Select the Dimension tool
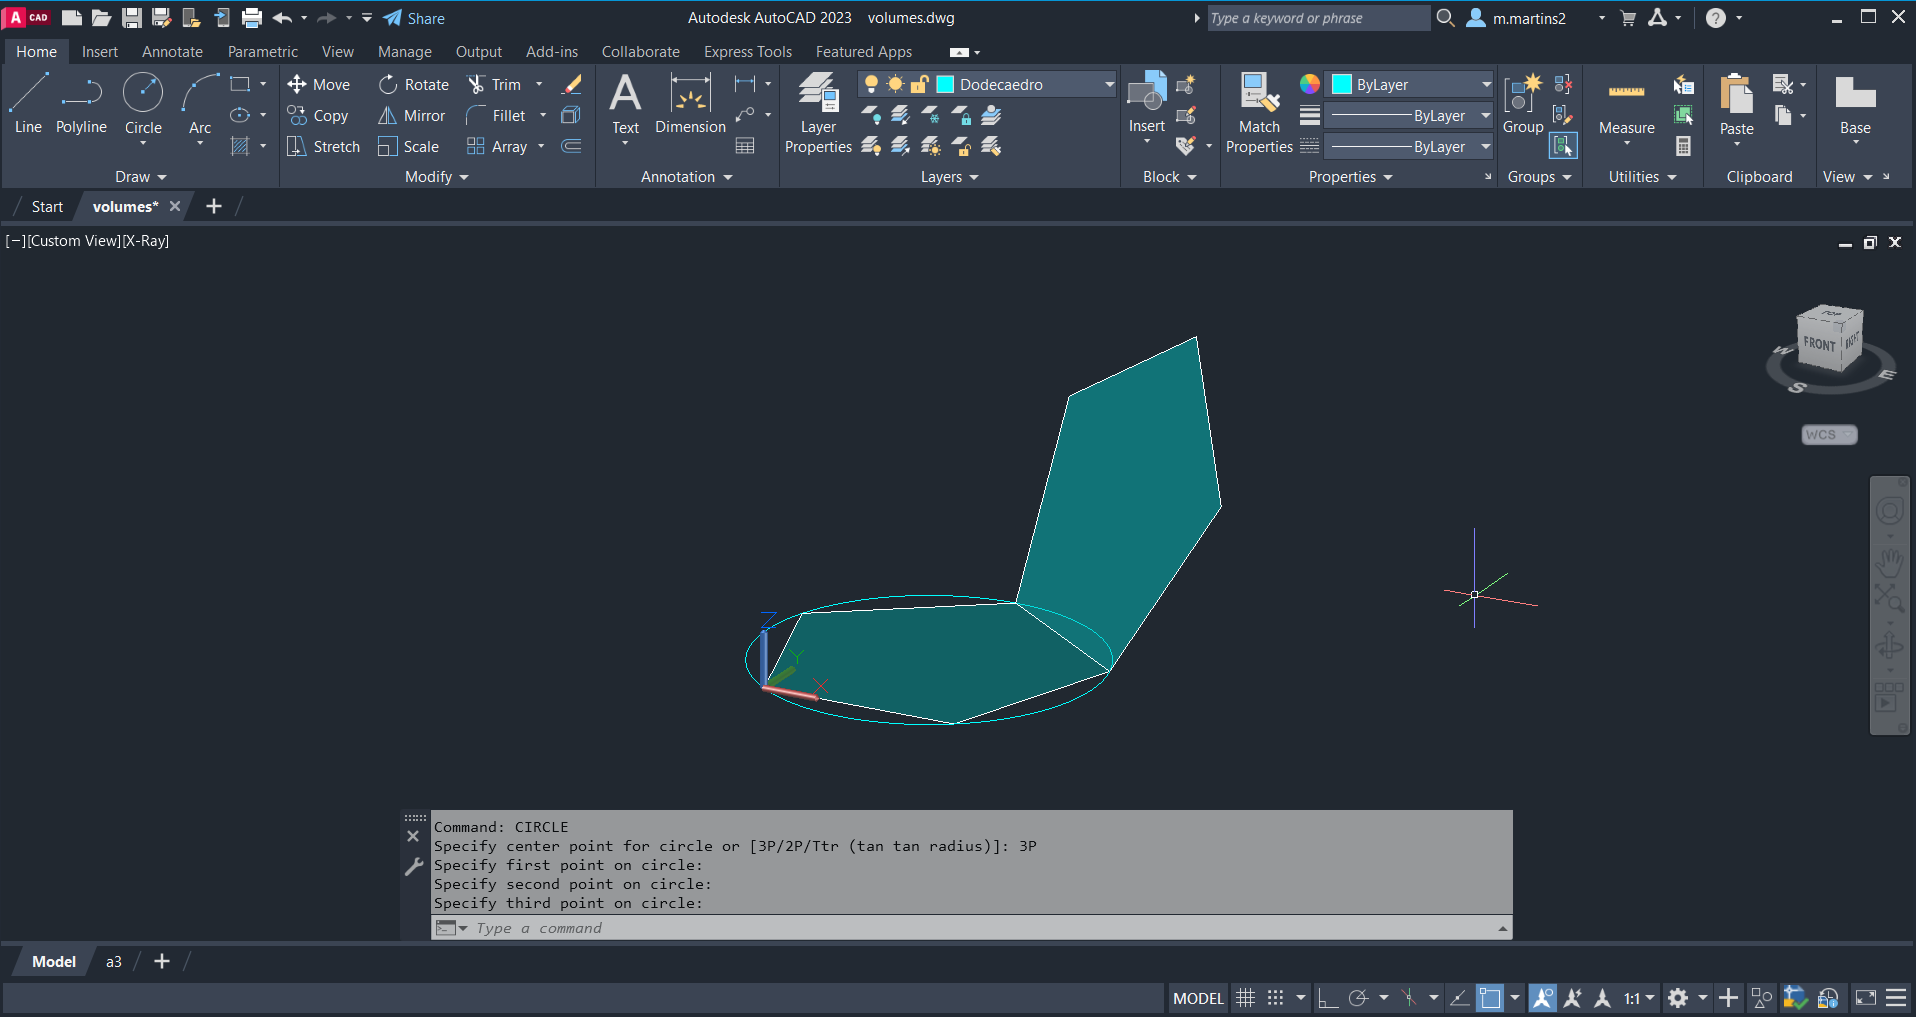1916x1017 pixels. click(x=690, y=104)
